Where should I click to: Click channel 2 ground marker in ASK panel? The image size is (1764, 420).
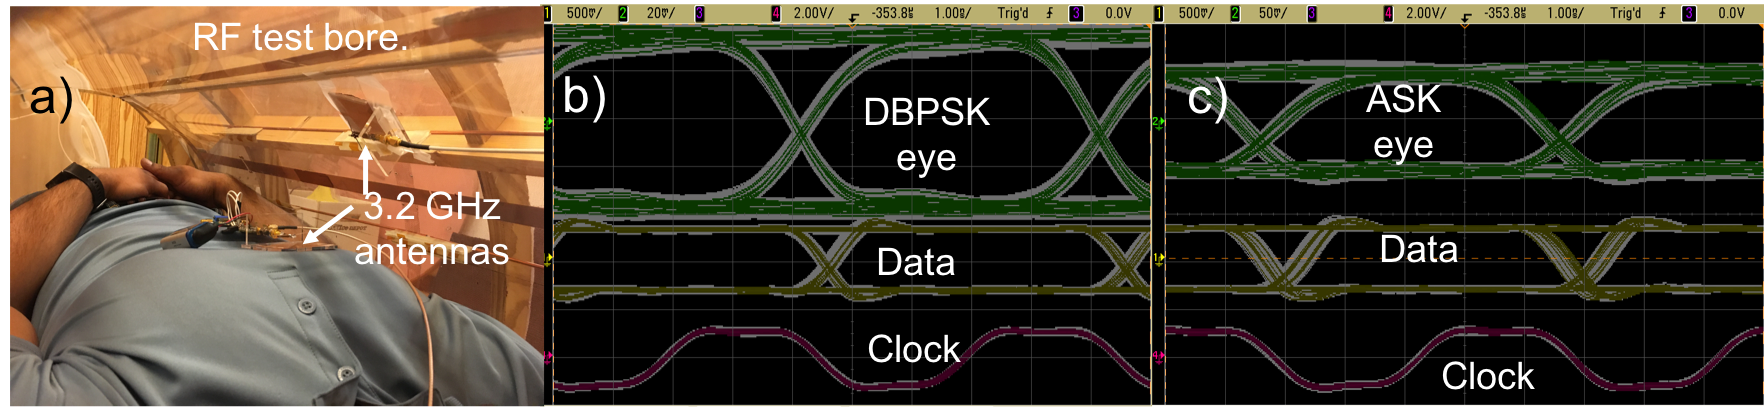1158,122
